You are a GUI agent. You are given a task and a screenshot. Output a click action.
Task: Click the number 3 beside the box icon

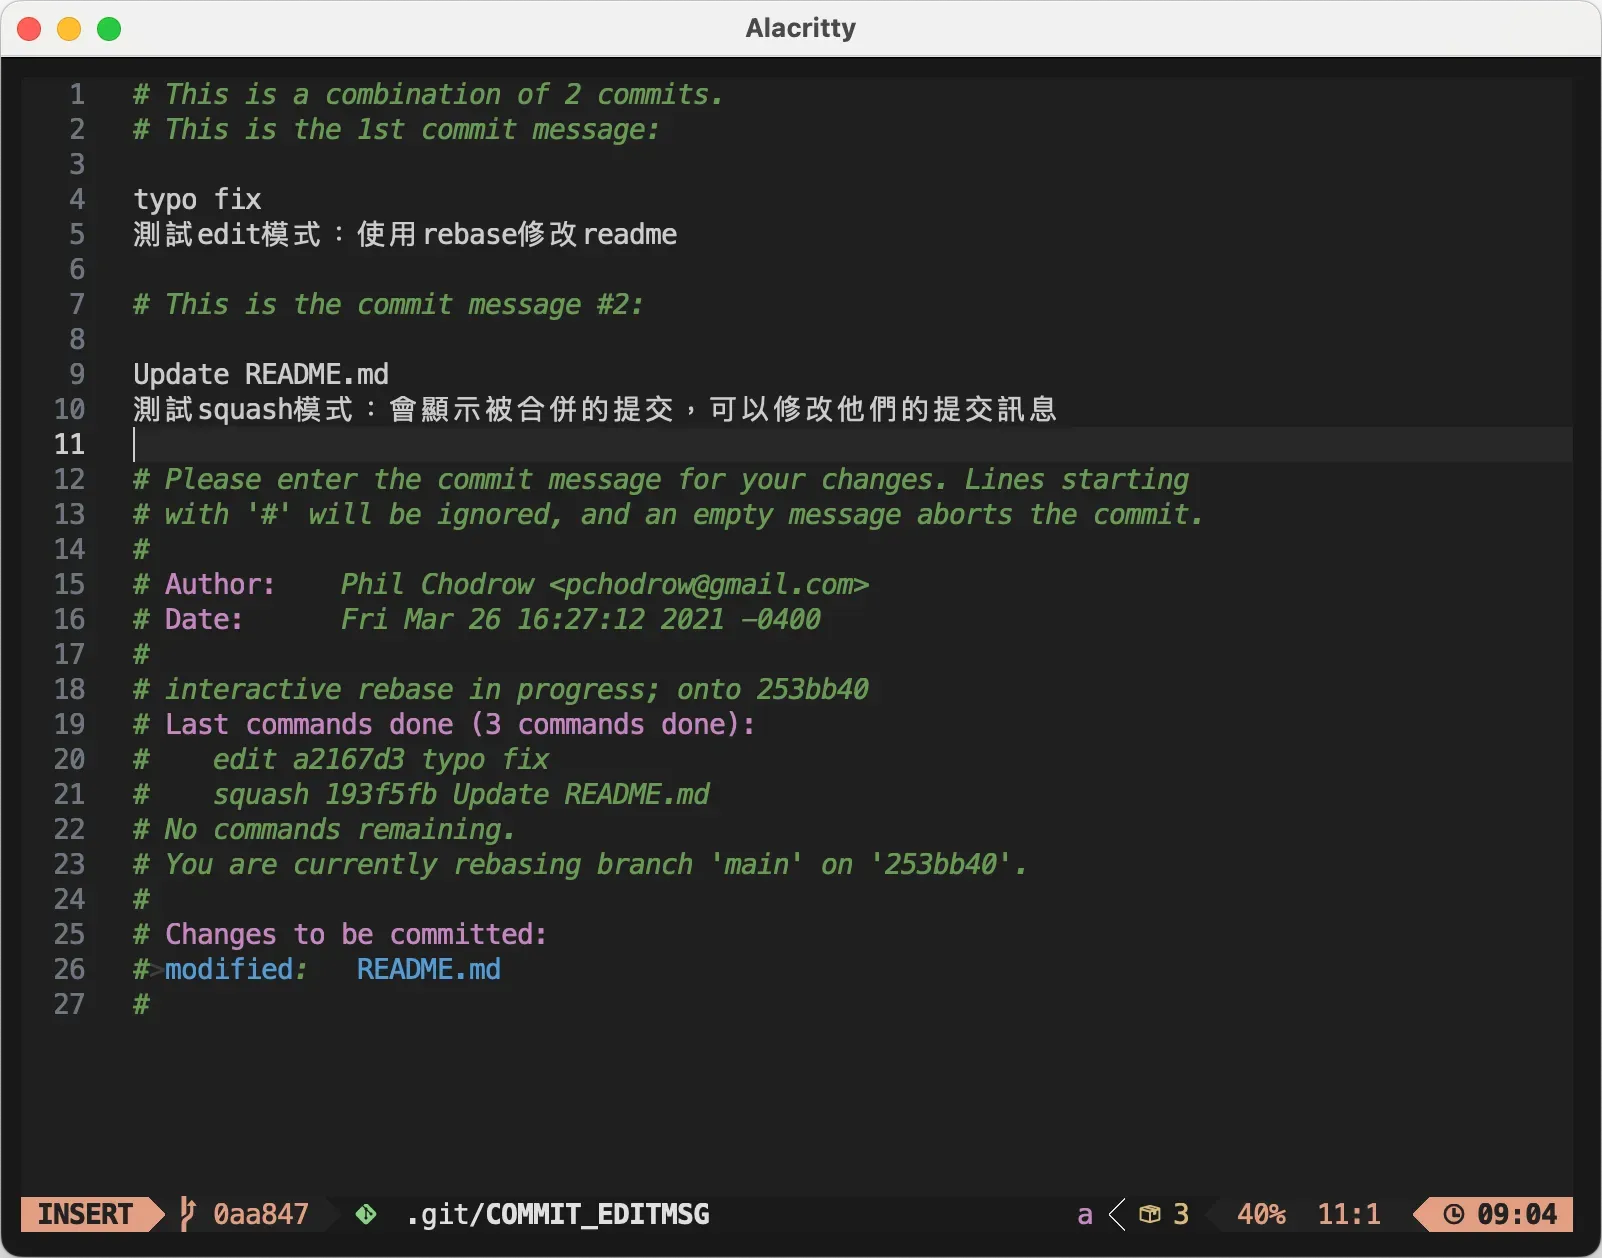coord(1181,1214)
